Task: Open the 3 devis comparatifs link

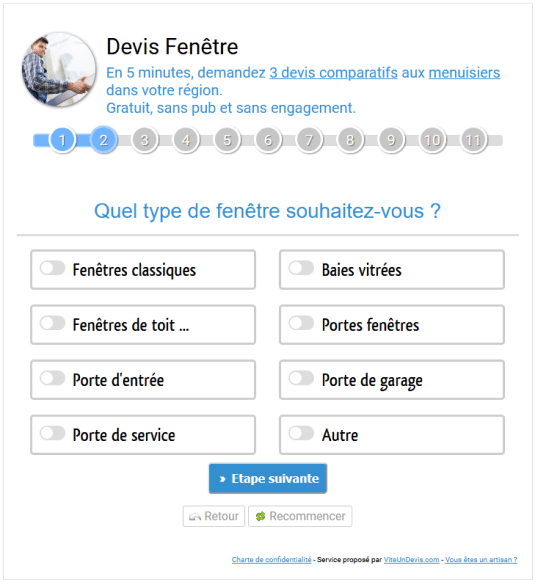Action: [333, 73]
